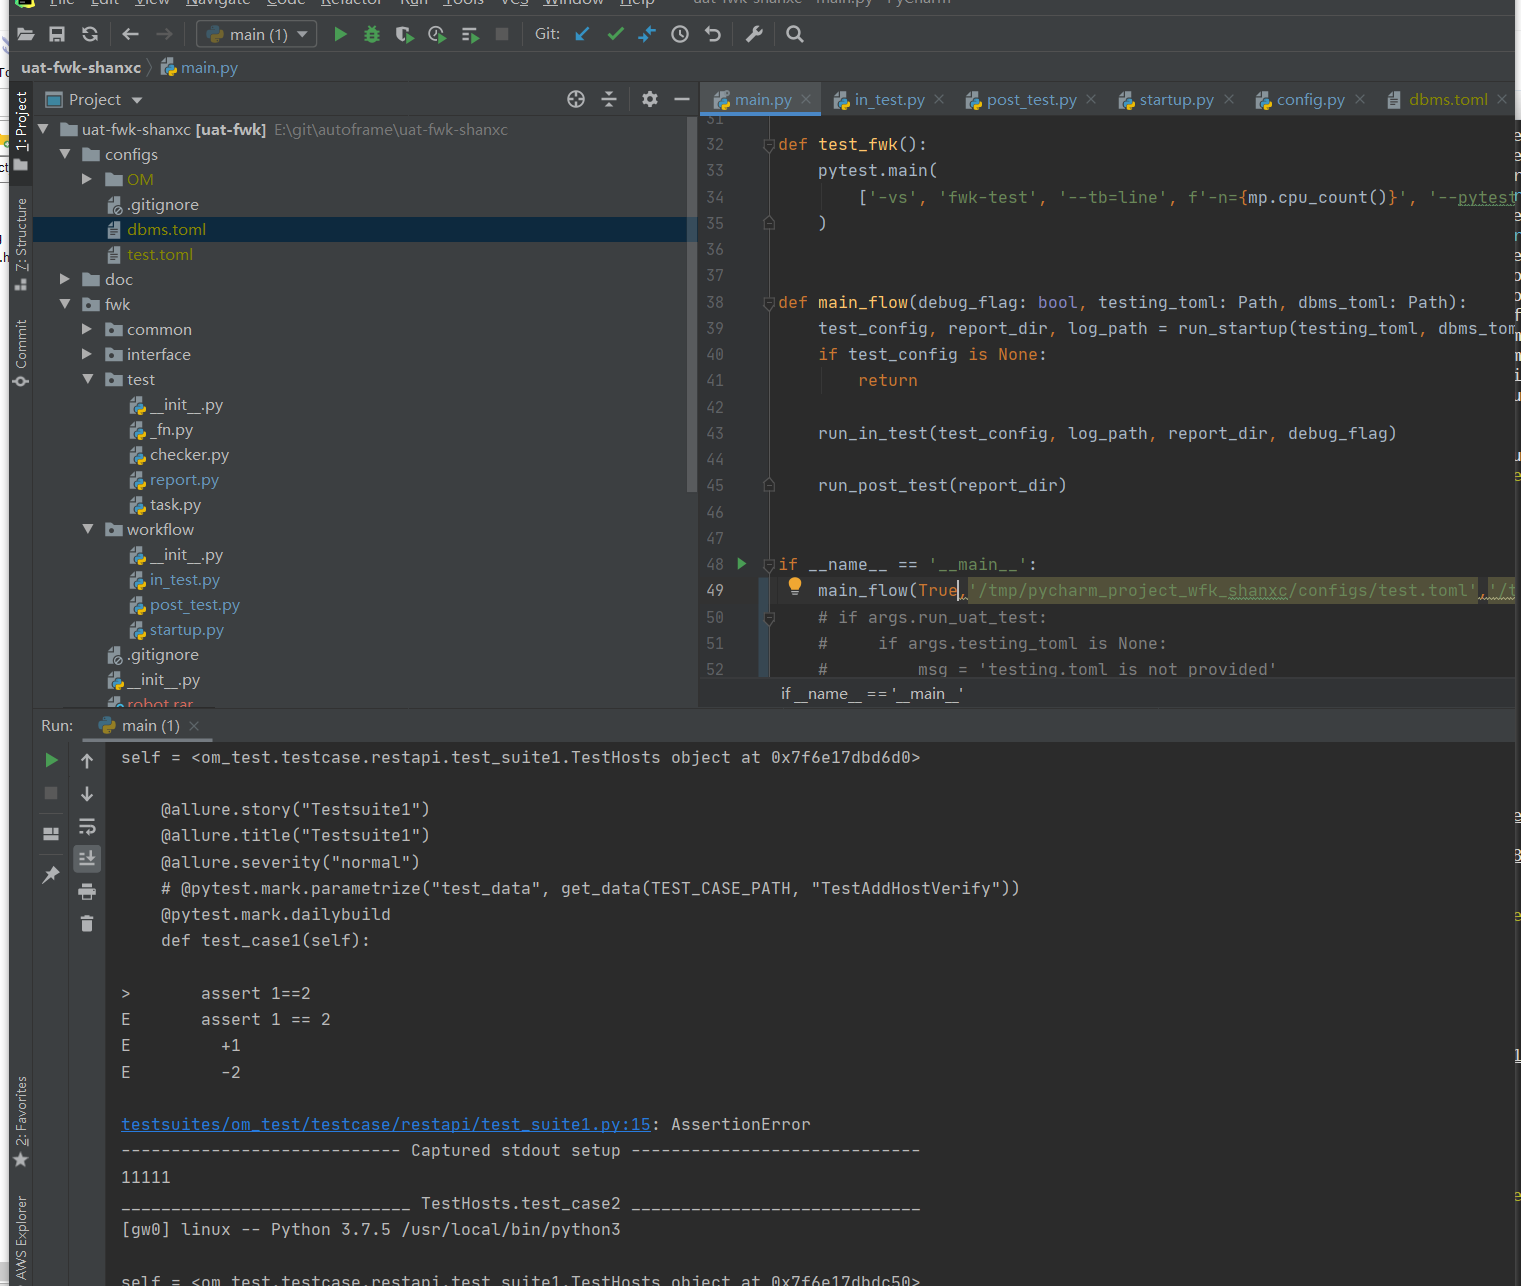
Task: Open the Favorites side tool window
Action: 21,1121
